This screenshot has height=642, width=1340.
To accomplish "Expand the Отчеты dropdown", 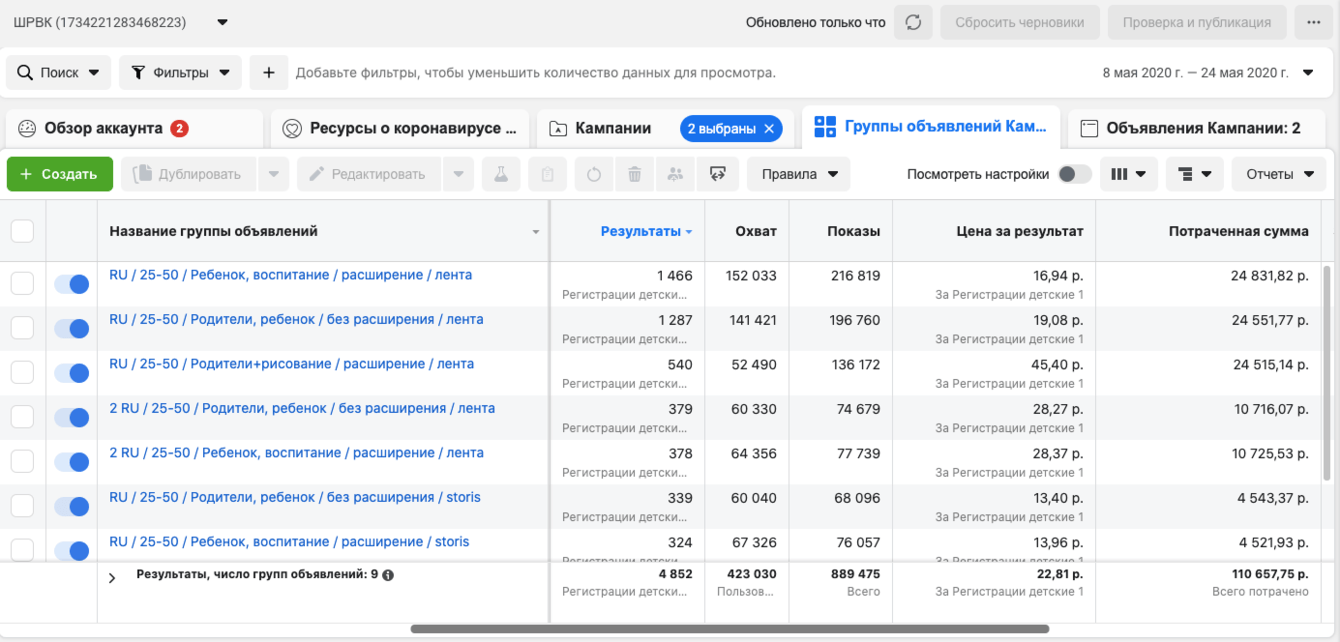I will [1279, 174].
